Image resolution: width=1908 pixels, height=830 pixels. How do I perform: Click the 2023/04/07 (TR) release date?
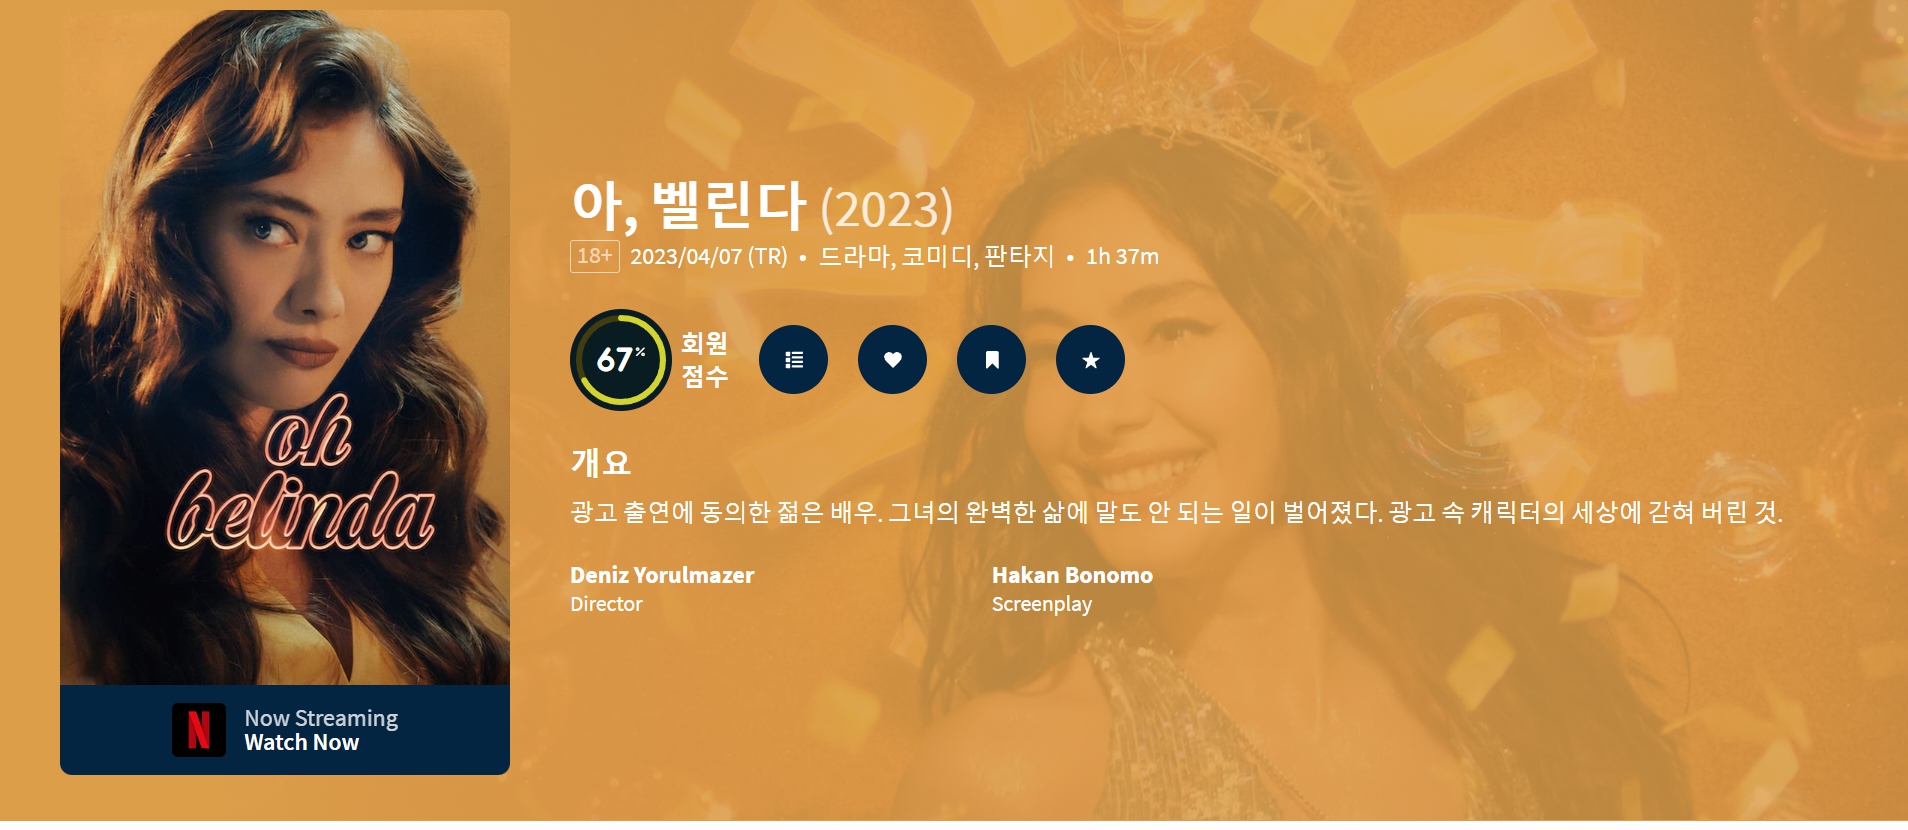coord(709,257)
